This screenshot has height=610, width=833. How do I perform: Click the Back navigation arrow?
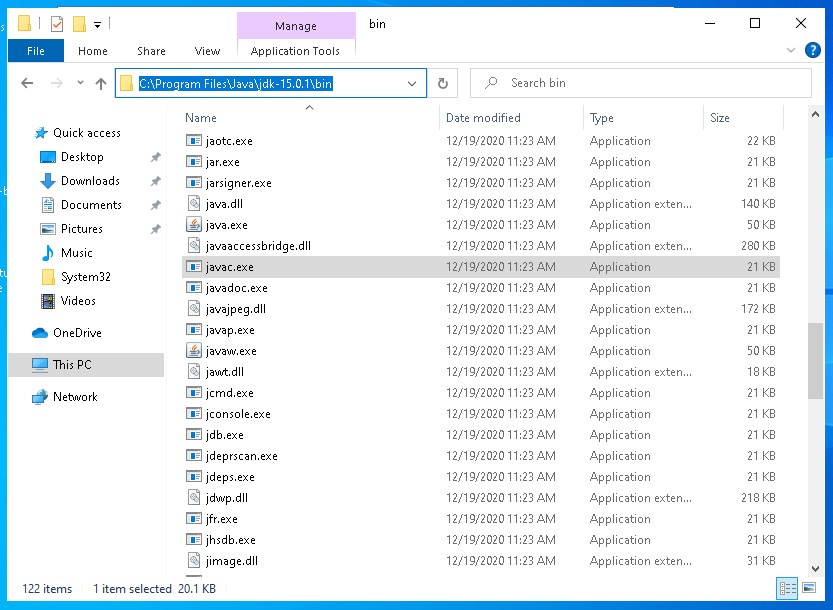tap(27, 83)
